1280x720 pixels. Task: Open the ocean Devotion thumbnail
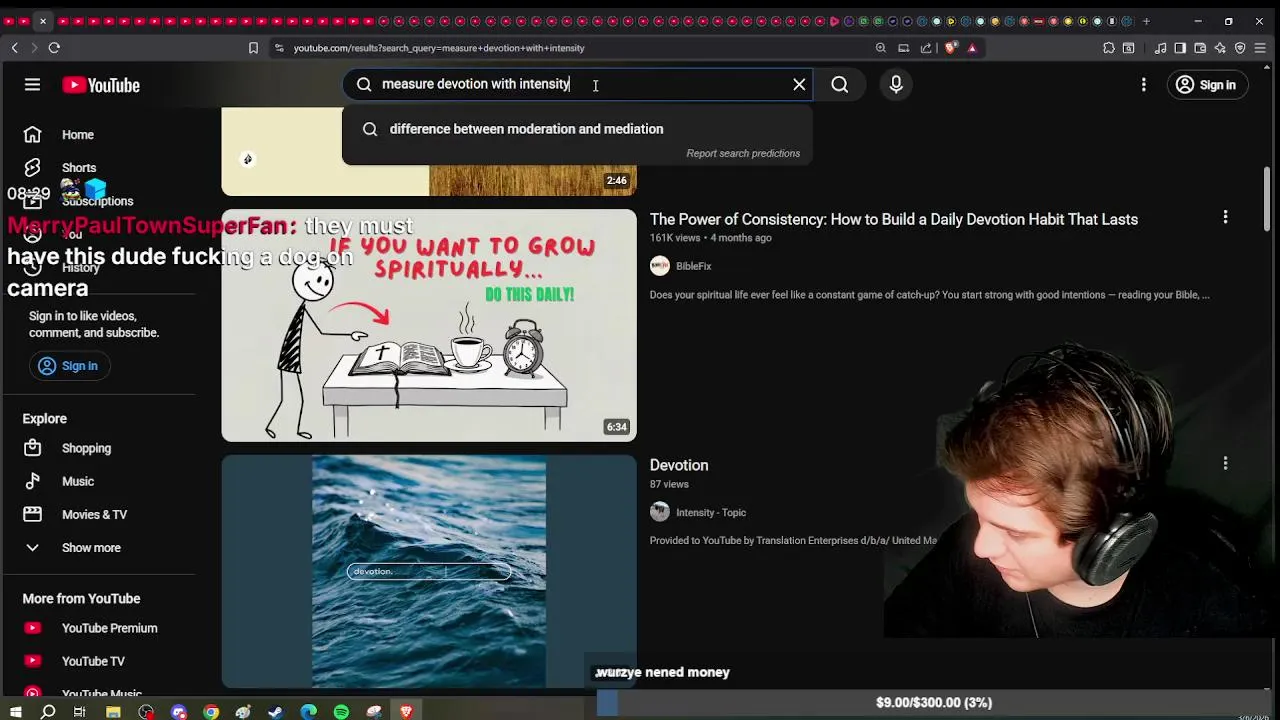click(x=429, y=572)
